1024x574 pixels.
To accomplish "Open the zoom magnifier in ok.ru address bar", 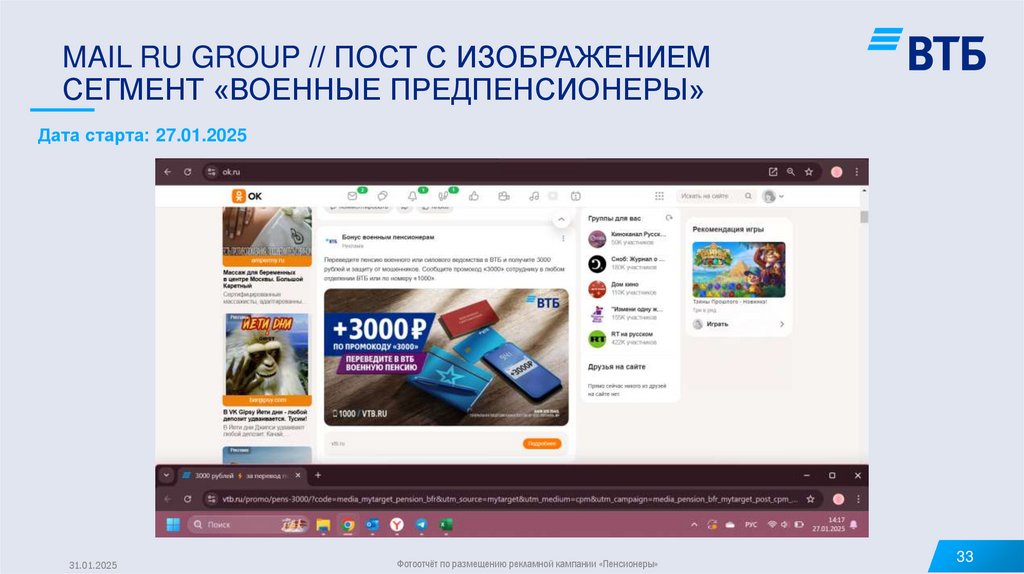I will 791,172.
